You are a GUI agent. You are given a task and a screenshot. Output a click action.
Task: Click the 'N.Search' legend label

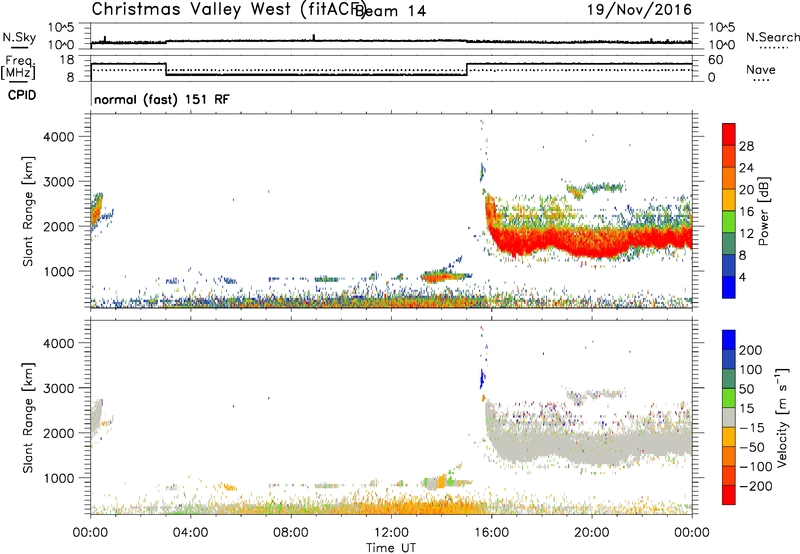[772, 37]
